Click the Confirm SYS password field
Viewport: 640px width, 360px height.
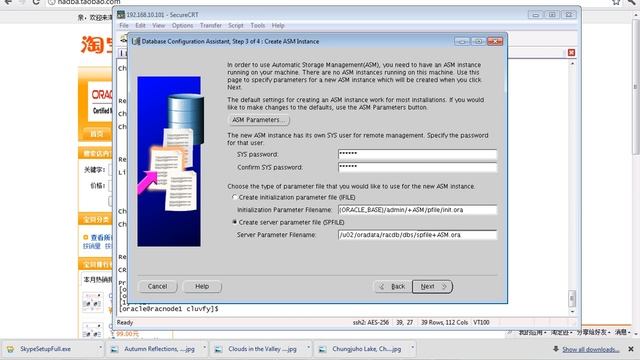coord(417,167)
